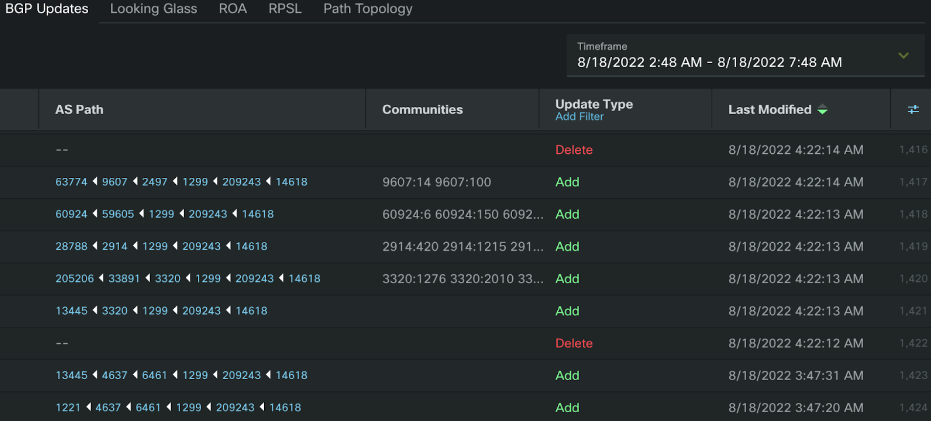Viewport: 931px width, 421px height.
Task: Click the AS Path column header
Action: pos(79,109)
